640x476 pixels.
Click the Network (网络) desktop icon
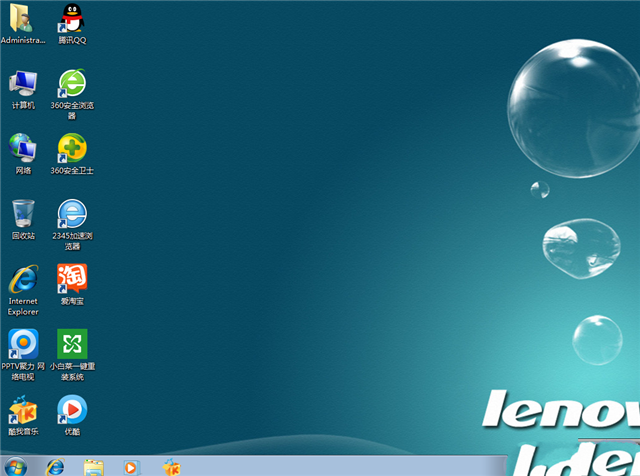point(23,148)
